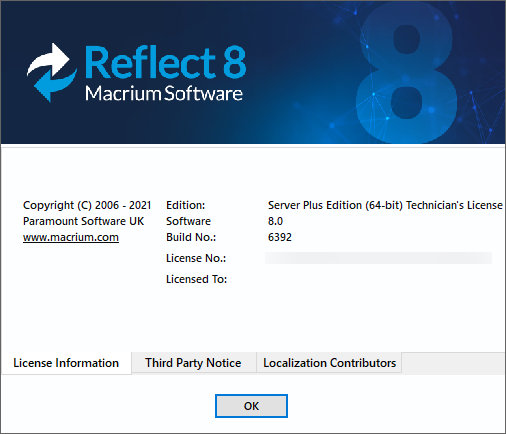
Task: Switch to the License Information tab
Action: (x=66, y=363)
